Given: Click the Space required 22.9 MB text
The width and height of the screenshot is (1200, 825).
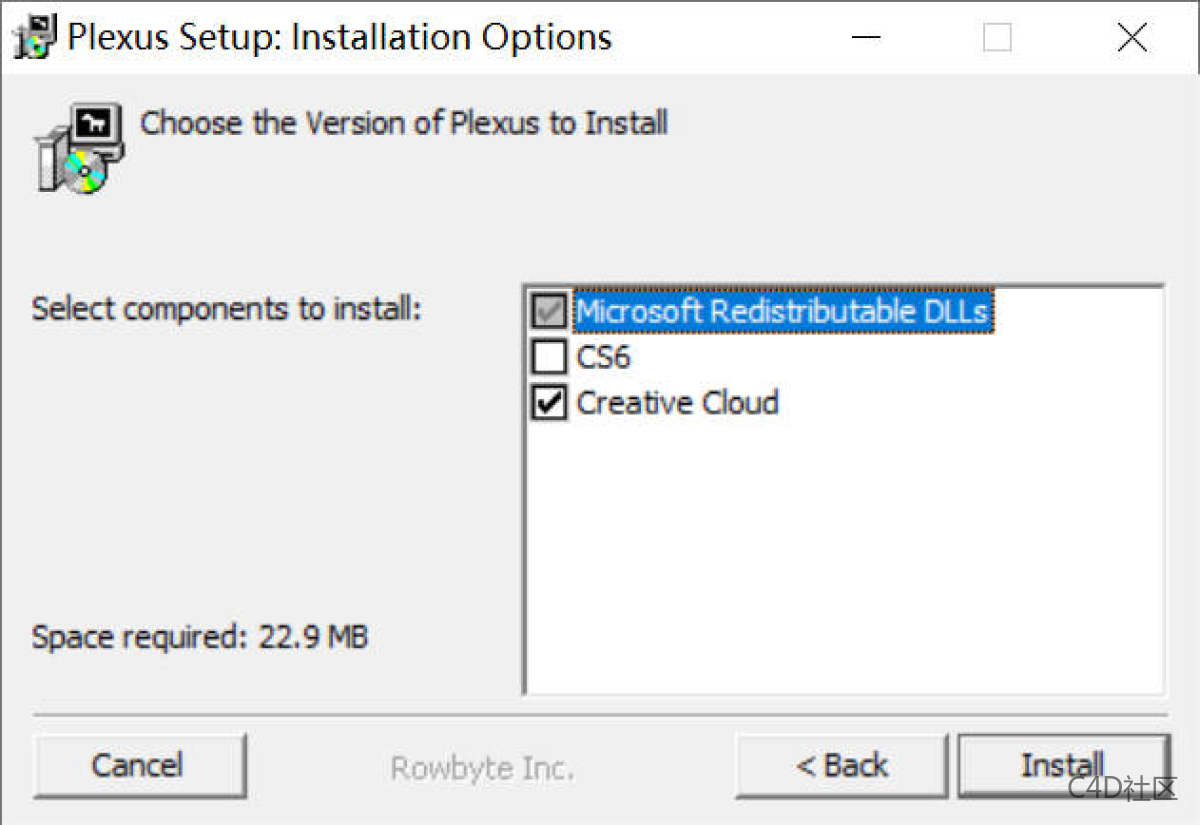Looking at the screenshot, I should [x=200, y=637].
